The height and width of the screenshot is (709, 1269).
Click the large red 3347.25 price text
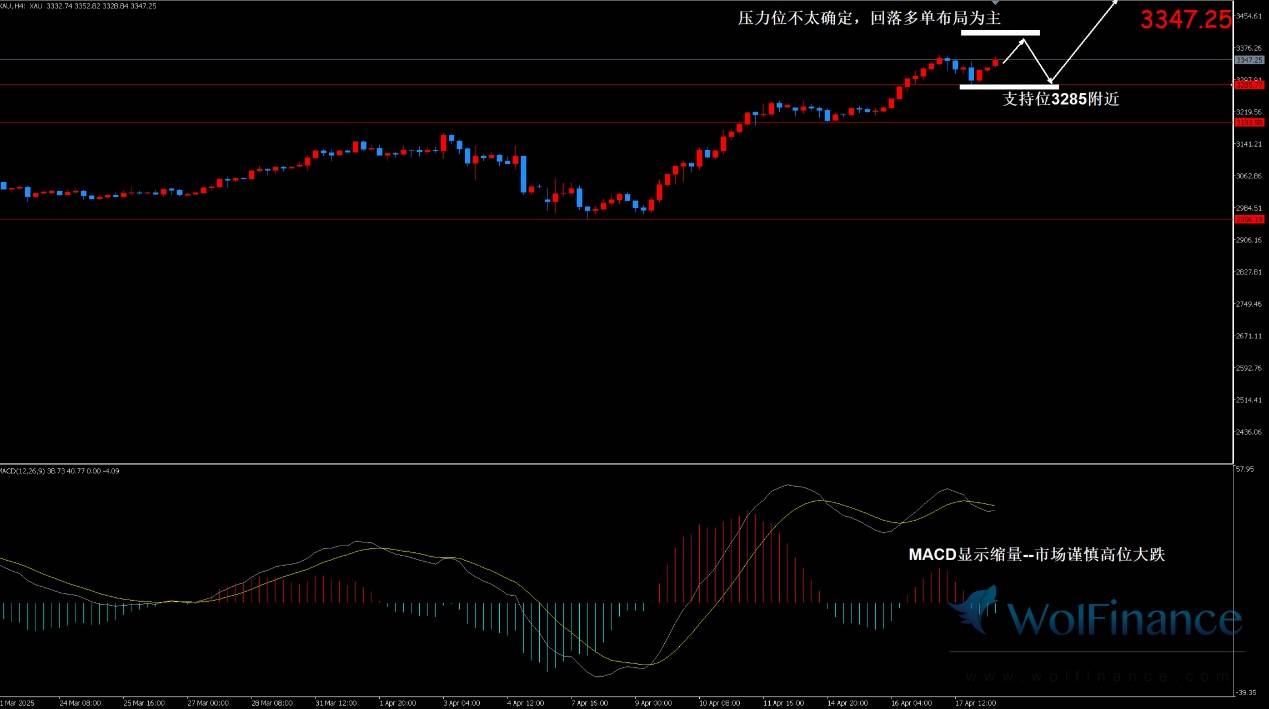click(1186, 19)
